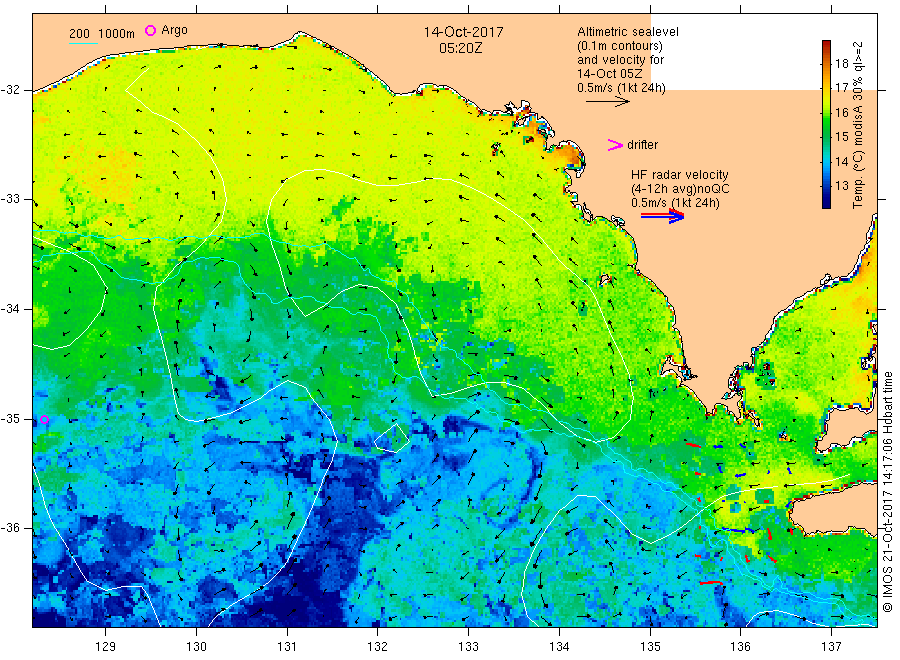Click the '-34' latitude axis label

tap(10, 309)
